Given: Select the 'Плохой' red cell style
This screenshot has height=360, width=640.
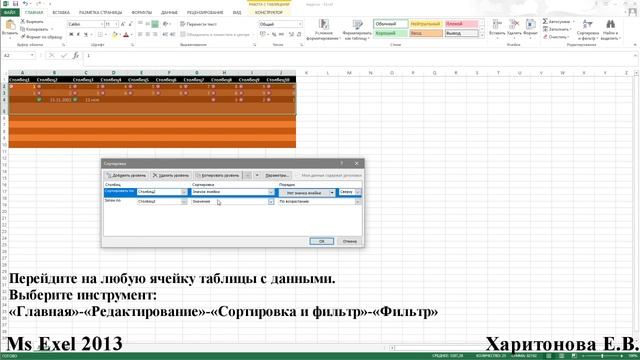Looking at the screenshot, I should 461,24.
